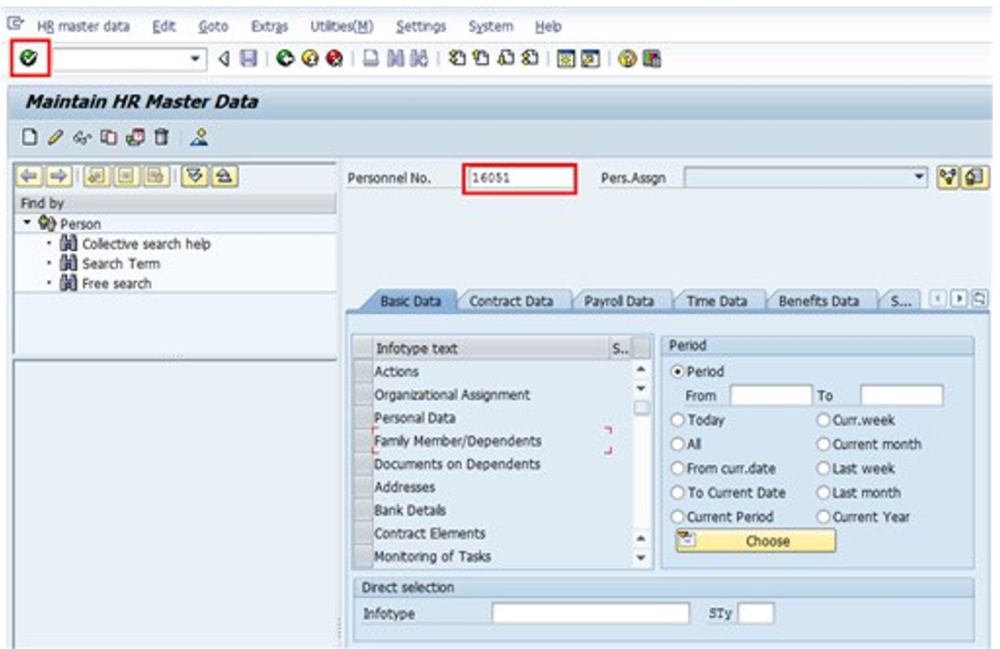Click the right arrow icon in search panel
The image size is (1000, 649).
[x=58, y=177]
